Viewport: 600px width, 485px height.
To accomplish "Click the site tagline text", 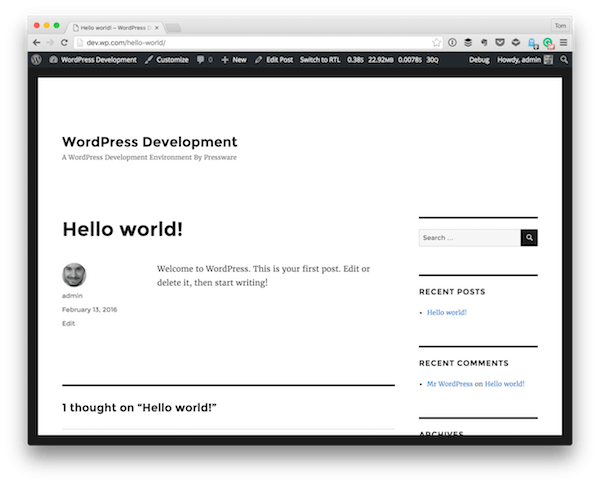I will tap(149, 157).
